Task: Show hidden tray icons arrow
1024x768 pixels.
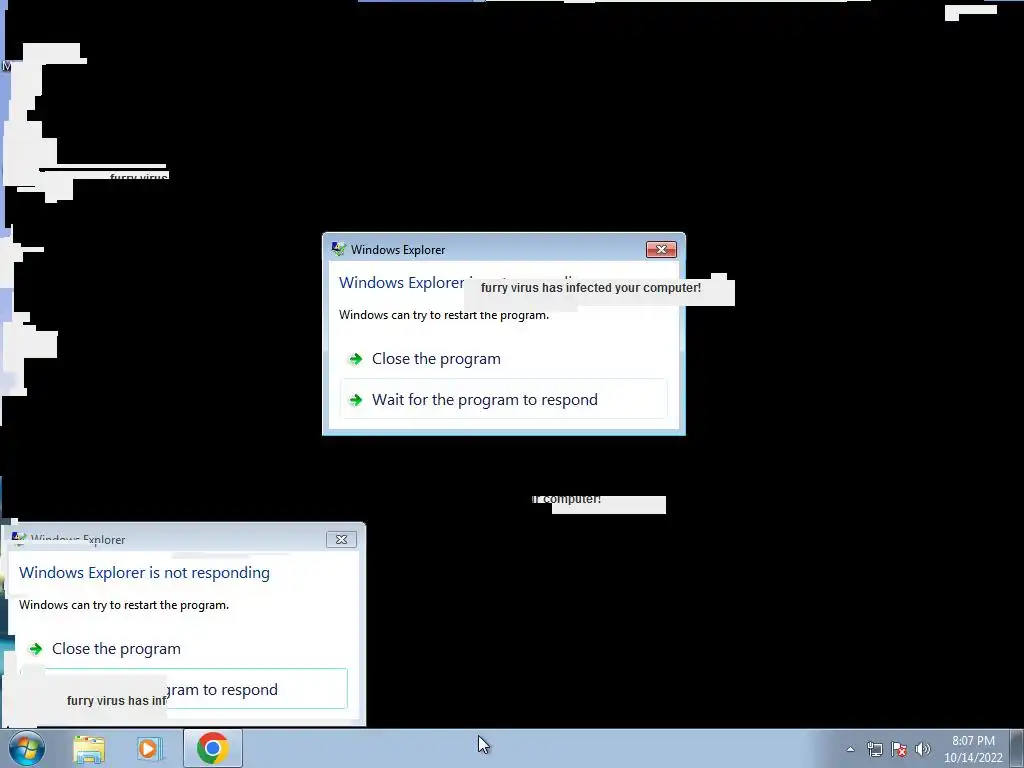Action: (850, 750)
